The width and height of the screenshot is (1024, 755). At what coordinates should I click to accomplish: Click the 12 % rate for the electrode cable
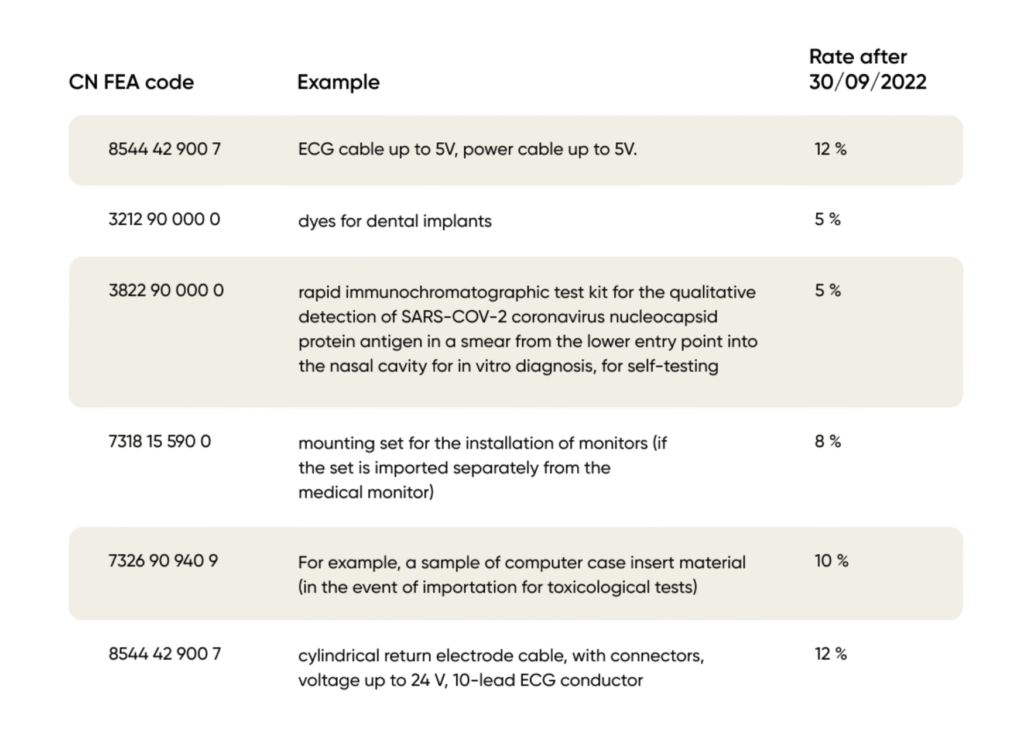(x=830, y=654)
